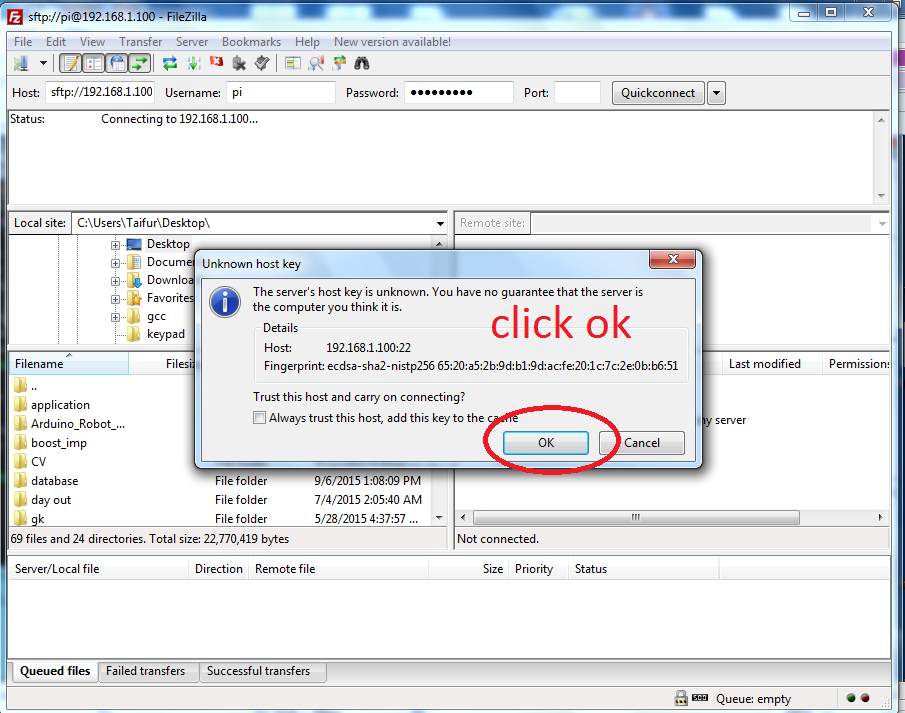
Task: Select the keypad folder in tree
Action: (x=166, y=334)
